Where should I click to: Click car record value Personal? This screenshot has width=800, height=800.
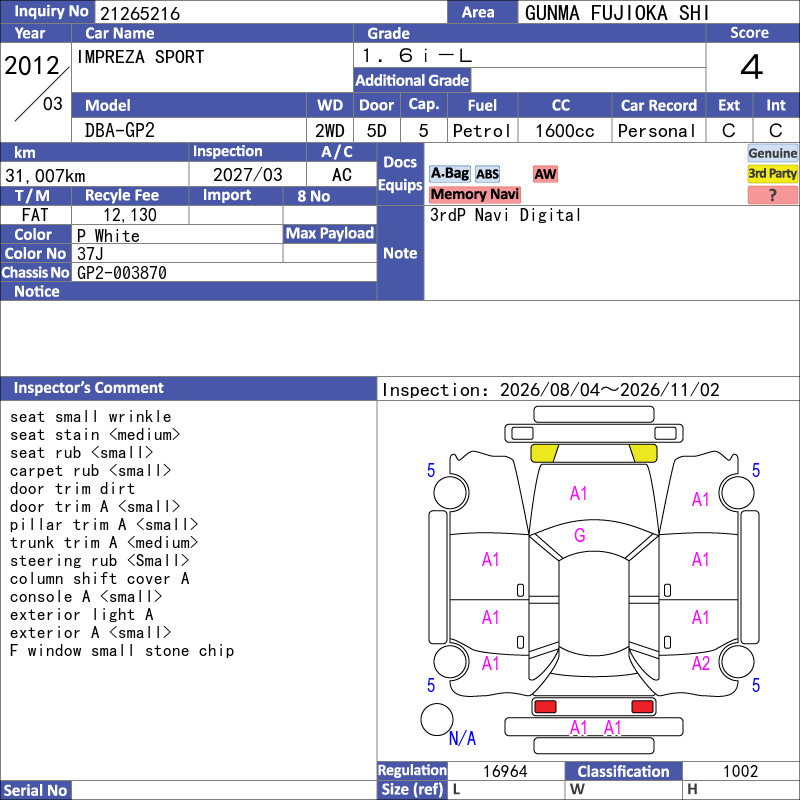tap(657, 131)
